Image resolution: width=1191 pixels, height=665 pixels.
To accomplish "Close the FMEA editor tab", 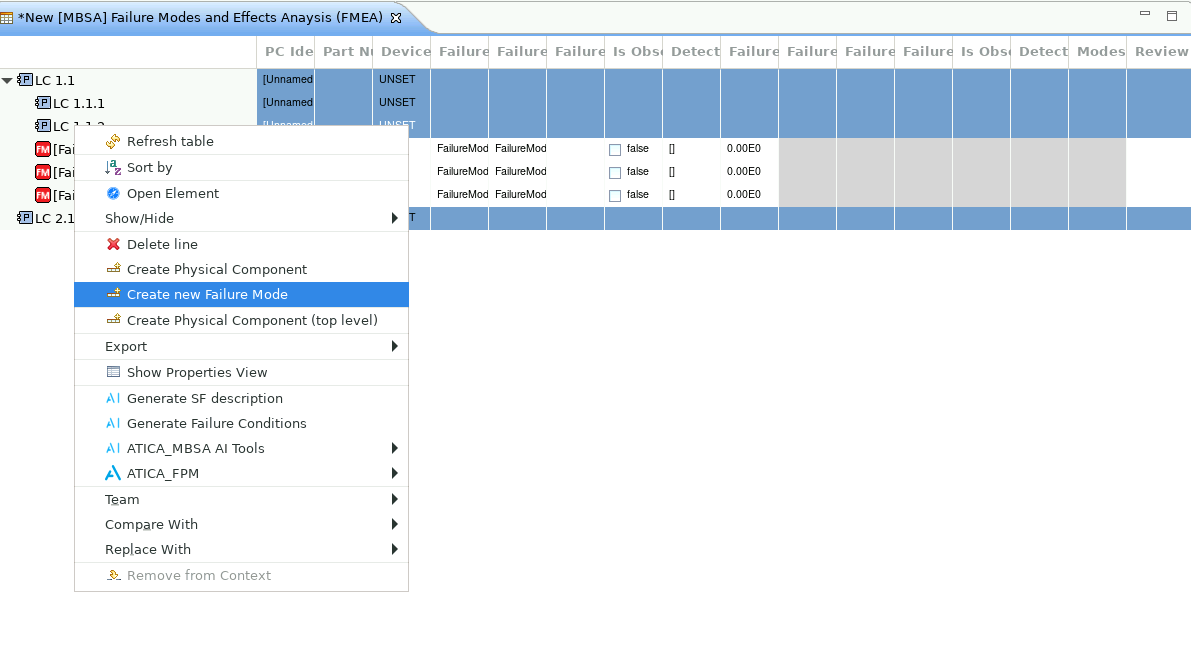I will point(396,17).
